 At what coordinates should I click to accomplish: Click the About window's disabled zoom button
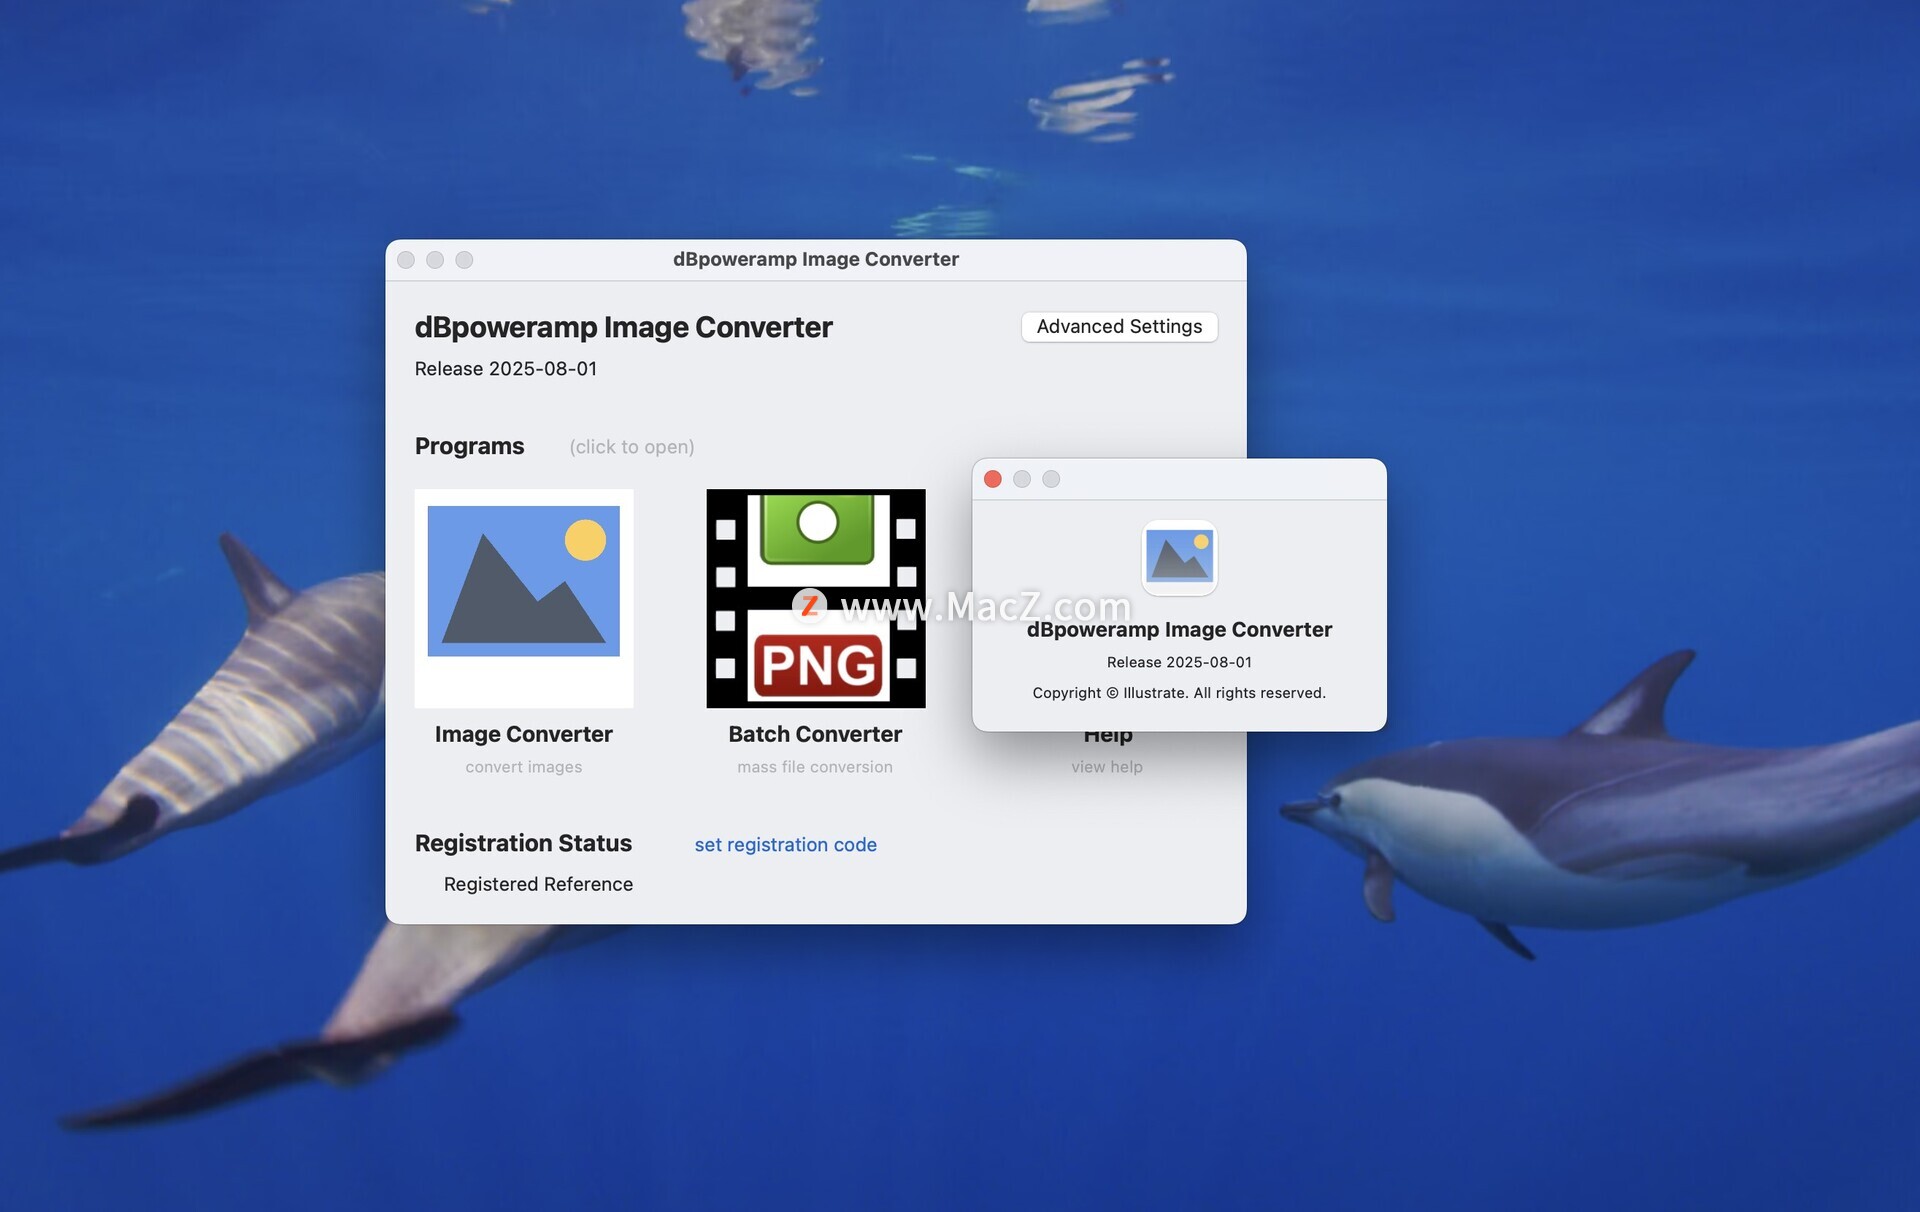point(1051,479)
